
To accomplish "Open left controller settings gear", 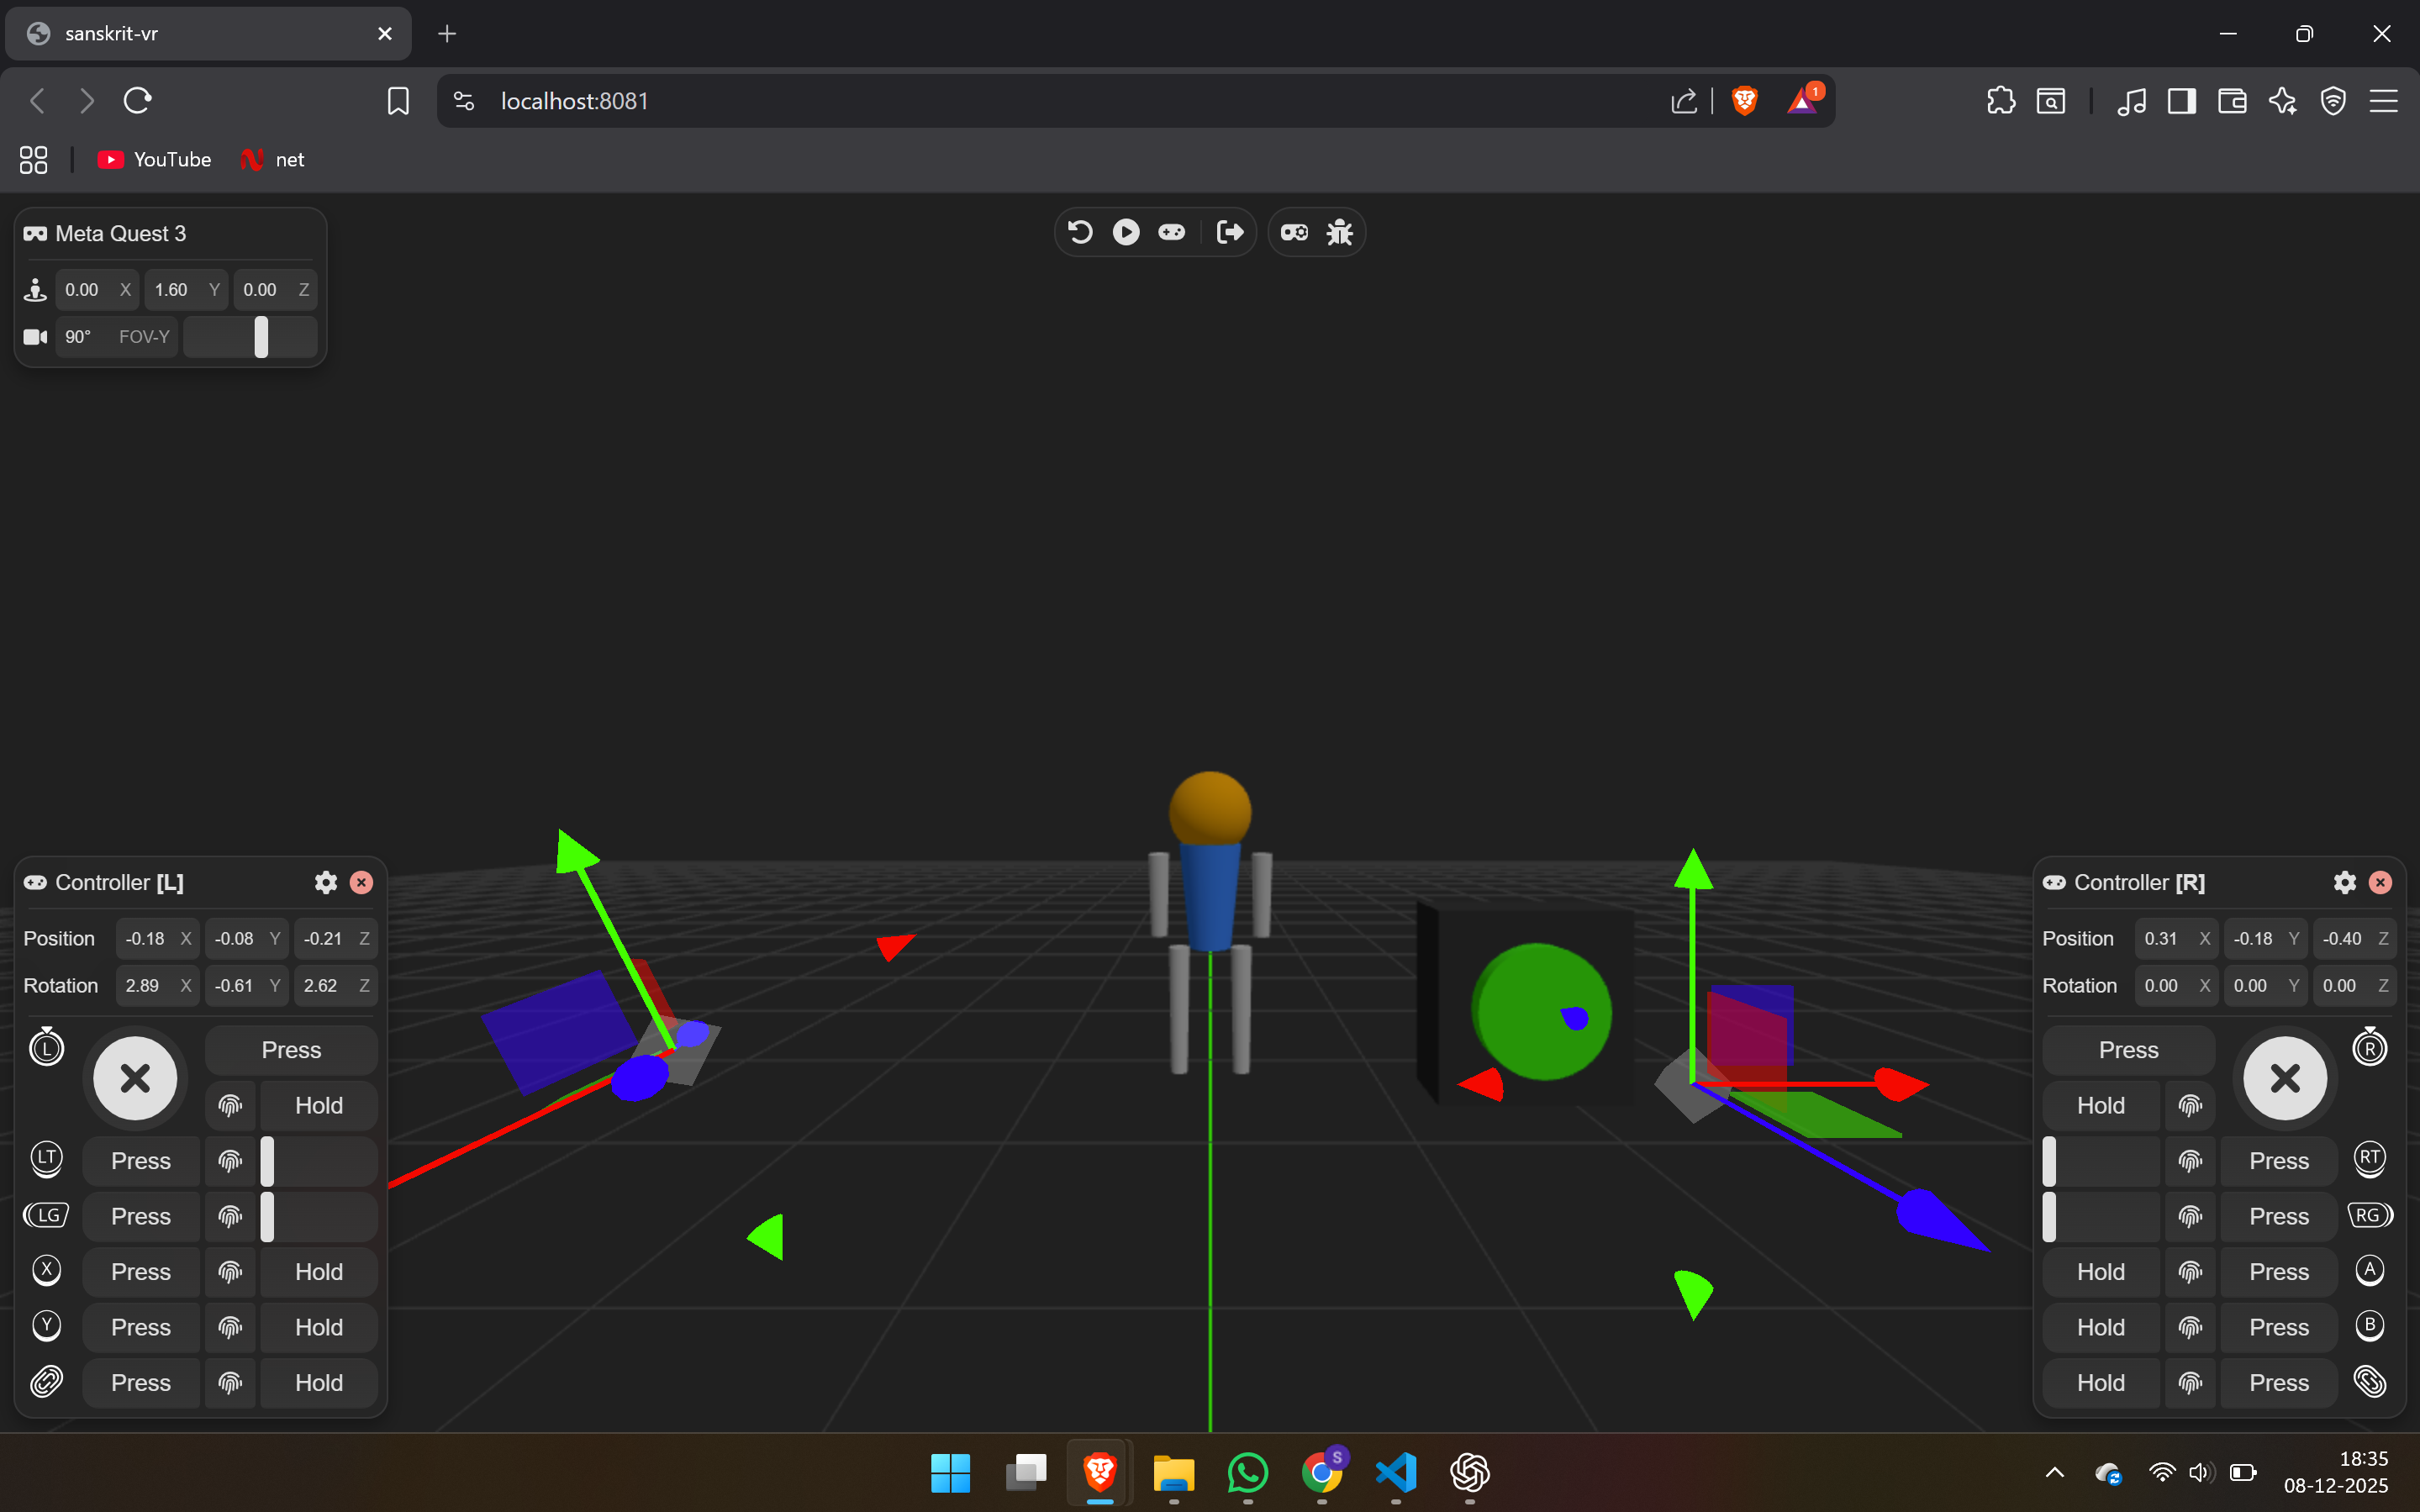I will tap(326, 882).
